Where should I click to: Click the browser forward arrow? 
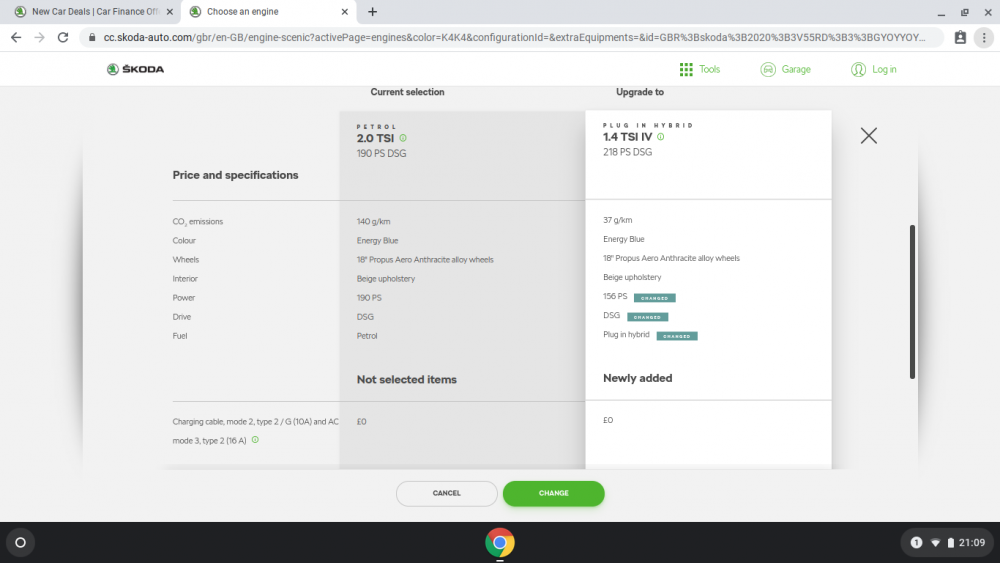(x=40, y=38)
